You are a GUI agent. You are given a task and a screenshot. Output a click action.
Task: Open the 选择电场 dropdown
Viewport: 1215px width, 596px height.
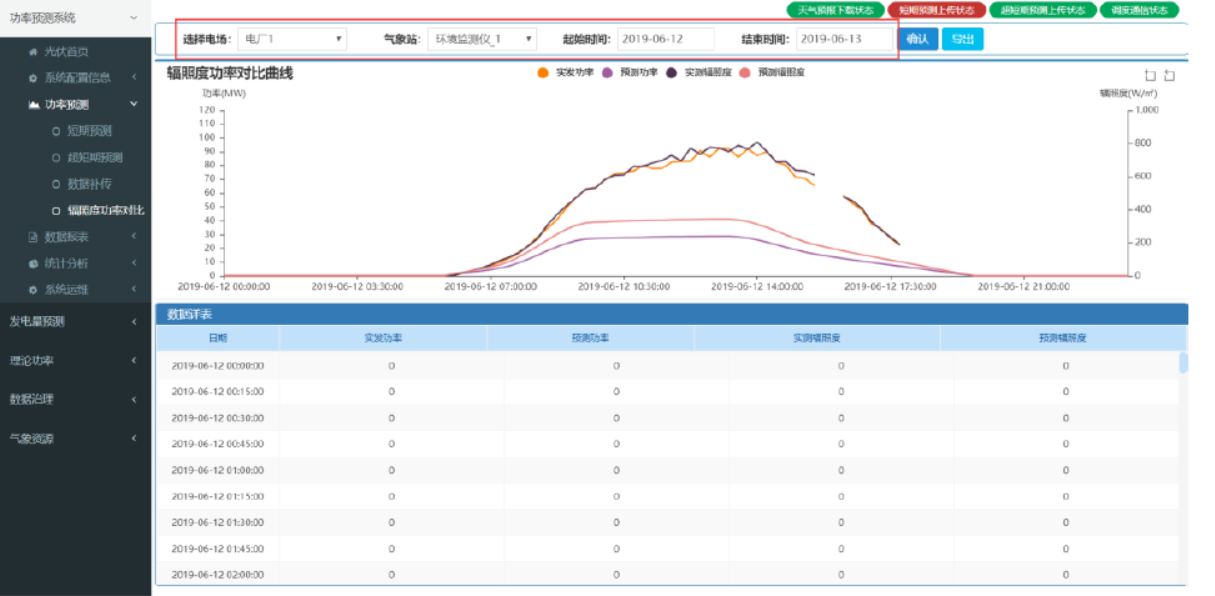pyautogui.click(x=292, y=39)
